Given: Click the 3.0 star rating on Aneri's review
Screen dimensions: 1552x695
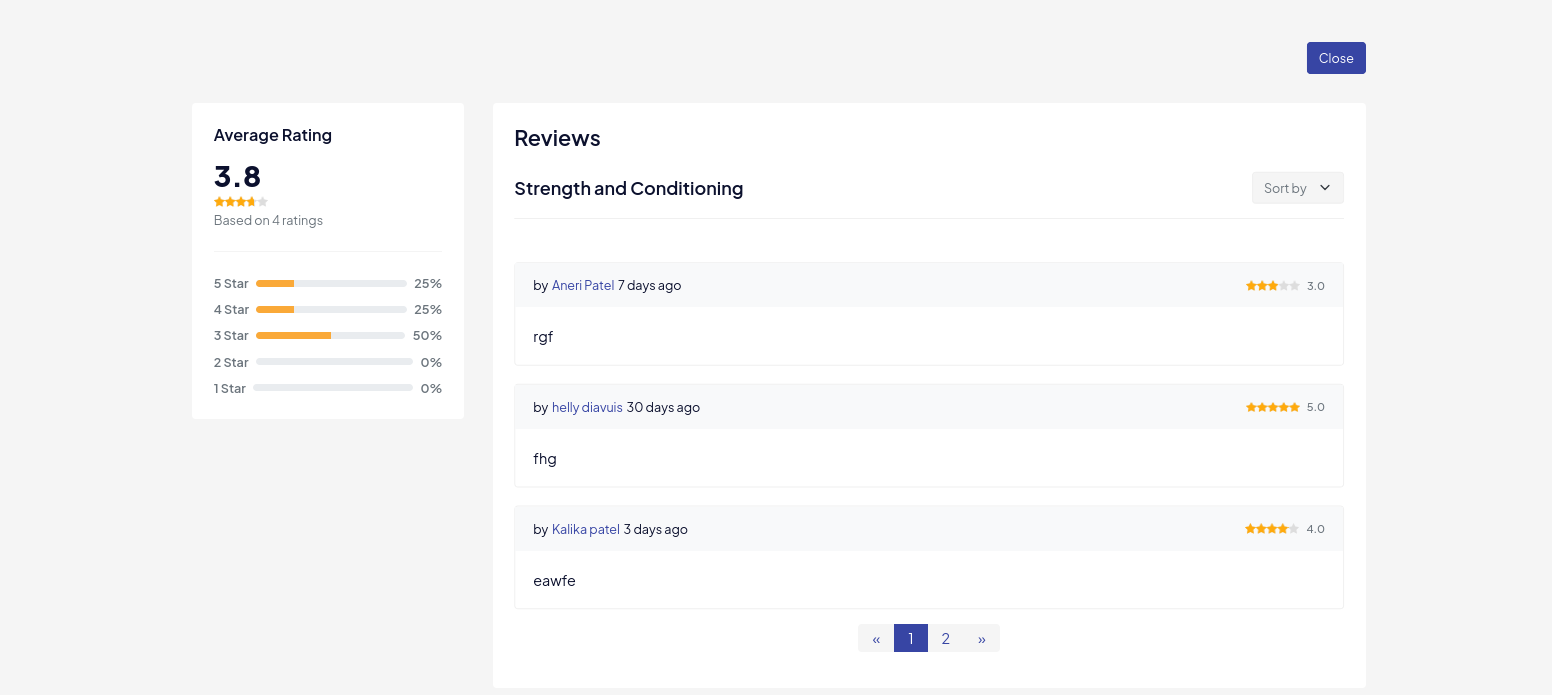Looking at the screenshot, I should pos(1272,286).
